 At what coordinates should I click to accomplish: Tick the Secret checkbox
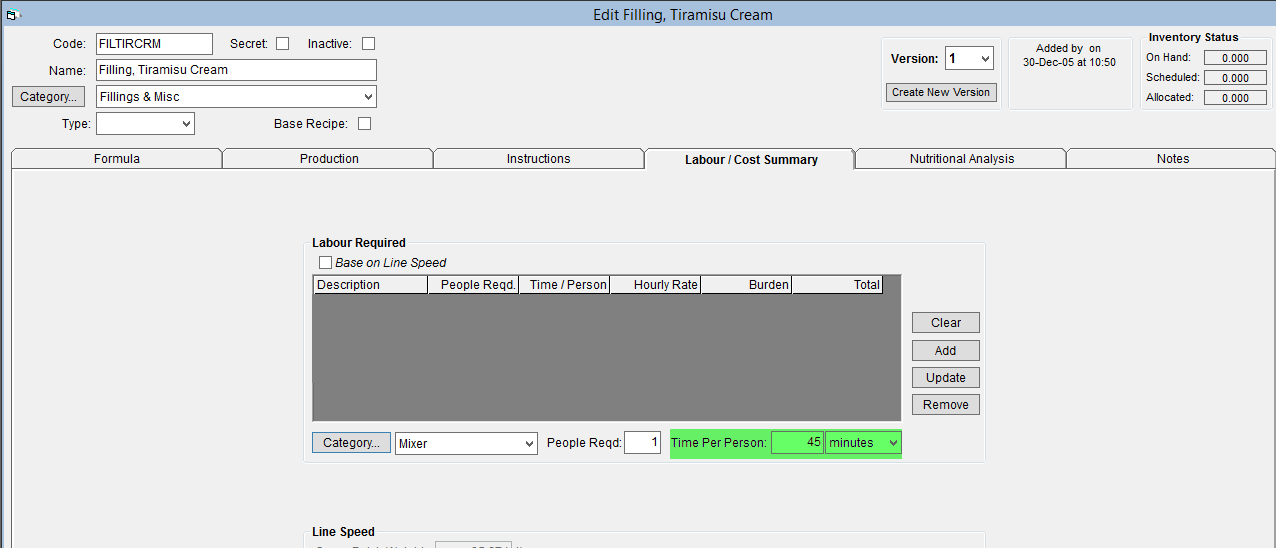tap(283, 44)
